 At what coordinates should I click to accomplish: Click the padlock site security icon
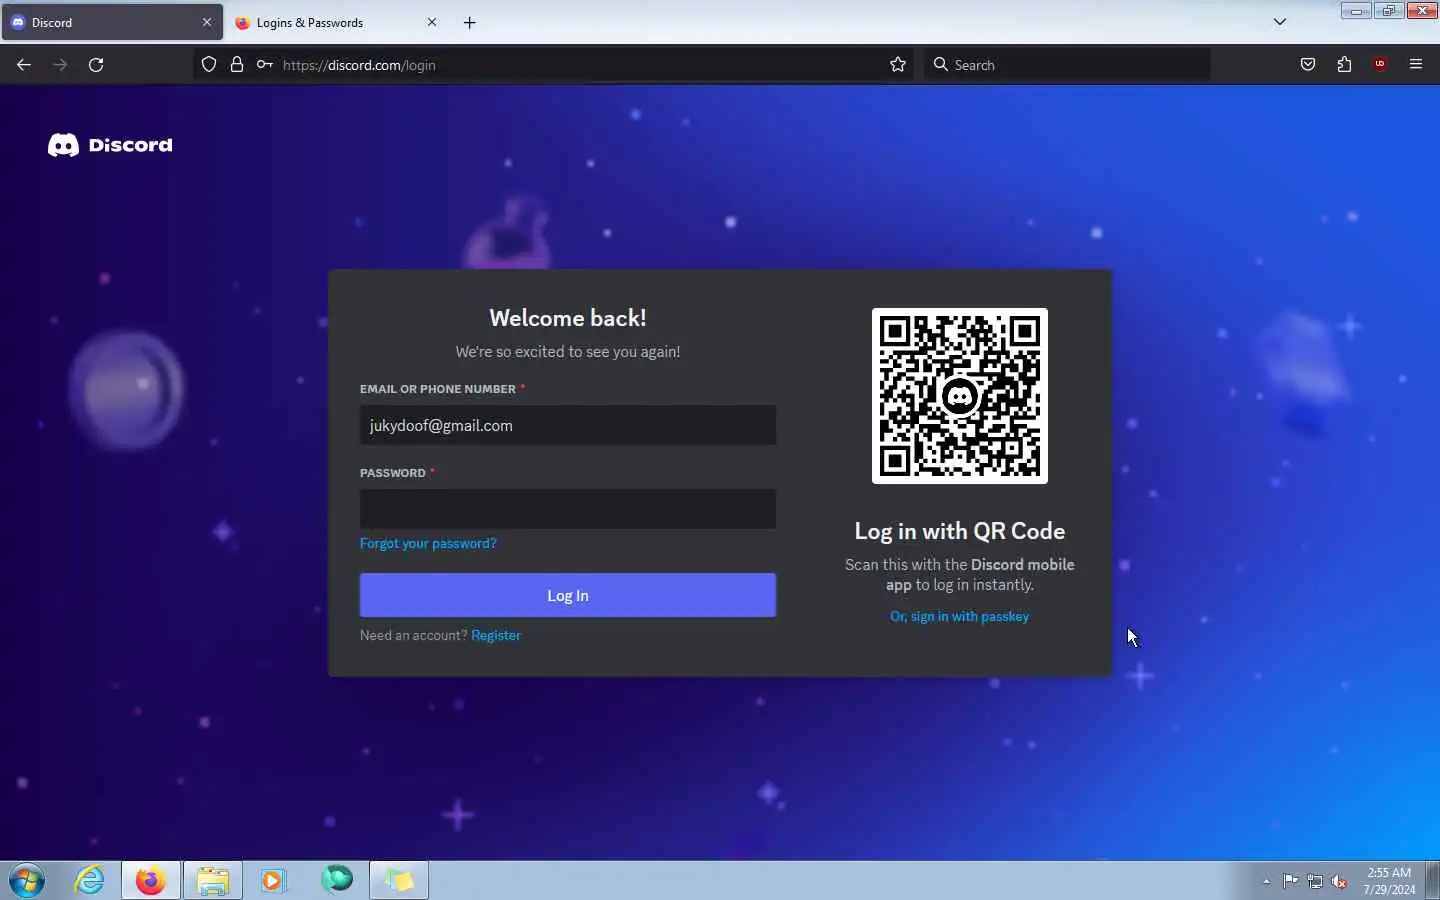237,65
